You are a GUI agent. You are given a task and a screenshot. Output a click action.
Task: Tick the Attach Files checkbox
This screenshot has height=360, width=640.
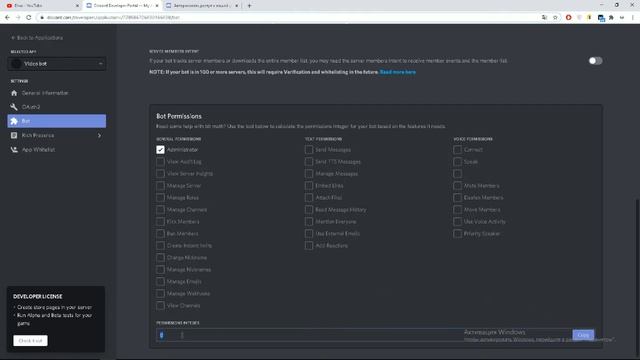click(x=309, y=198)
